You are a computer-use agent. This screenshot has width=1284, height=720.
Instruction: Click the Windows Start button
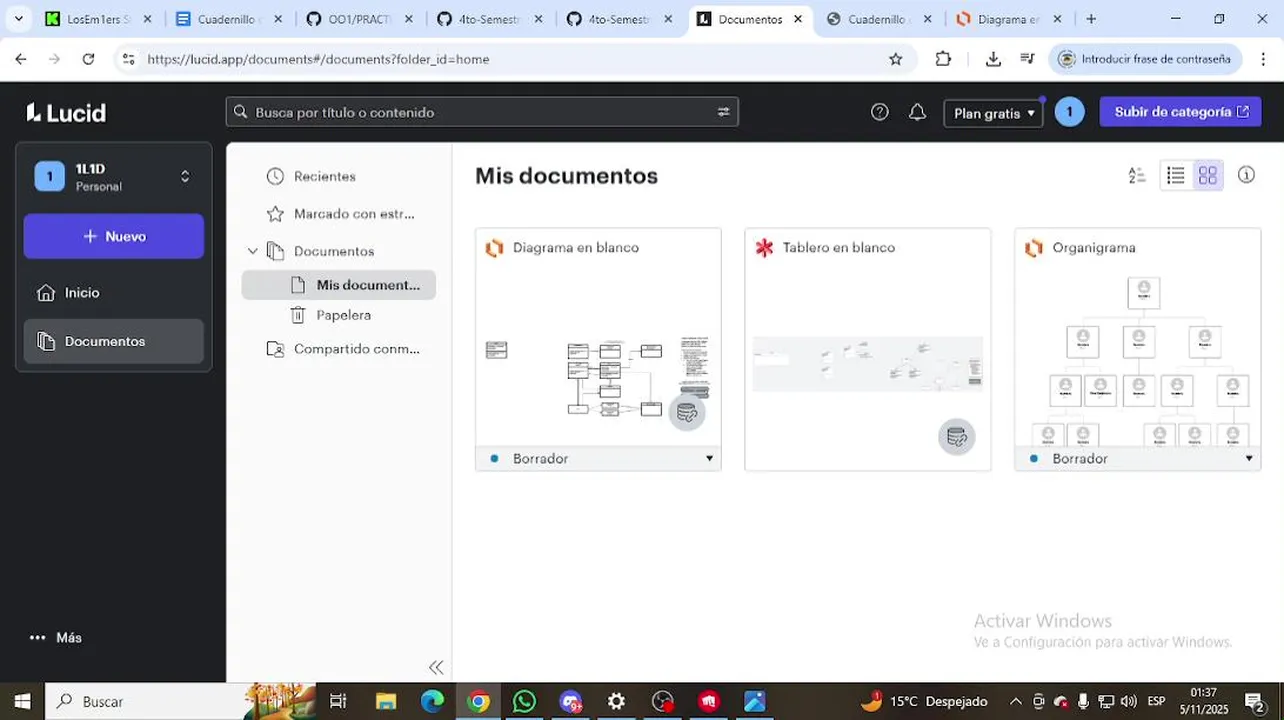click(x=22, y=701)
